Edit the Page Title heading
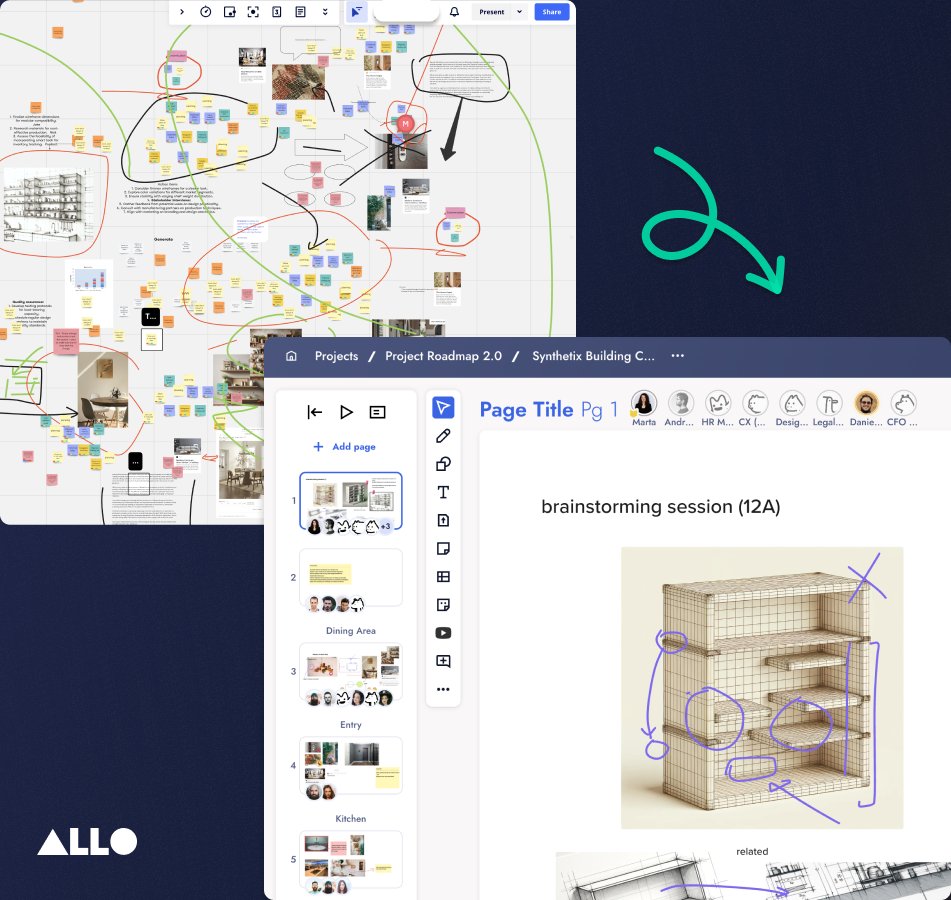Viewport: 951px width, 900px height. click(x=526, y=410)
